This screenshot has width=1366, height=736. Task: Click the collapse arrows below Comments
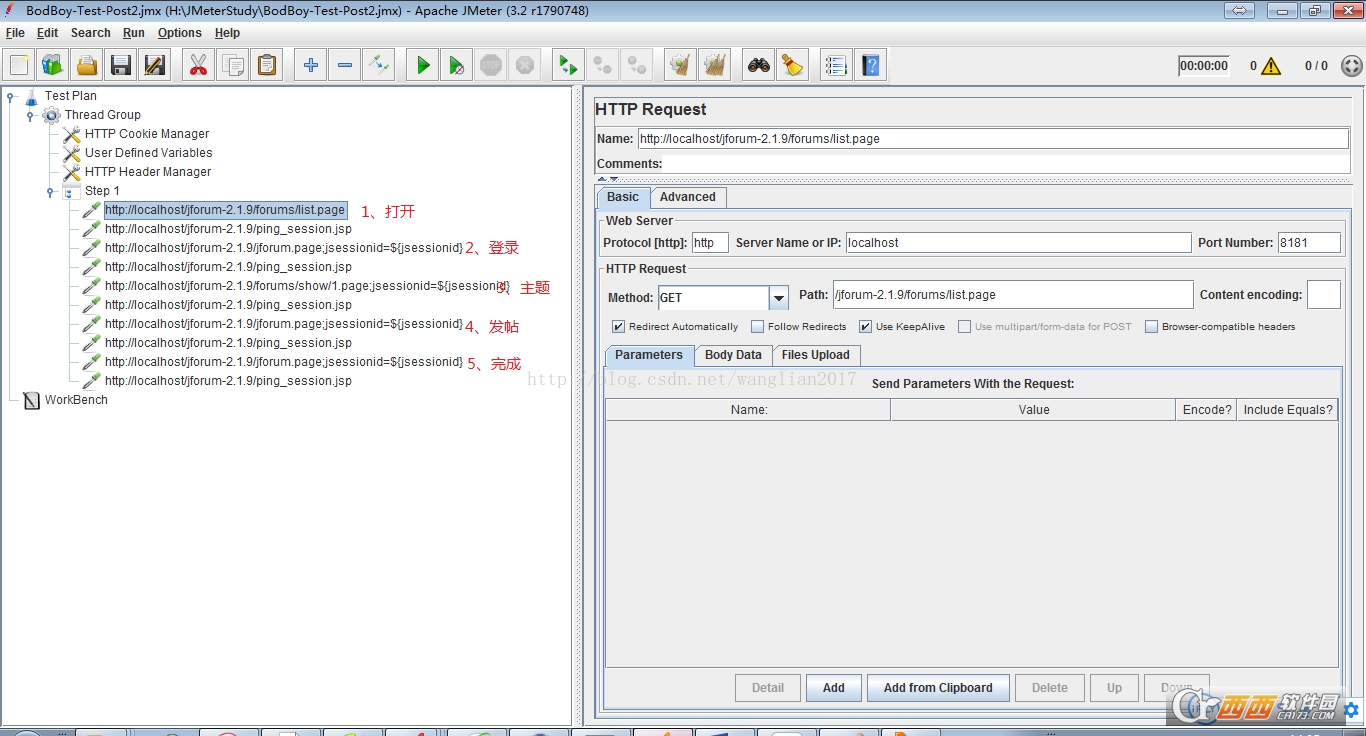coord(608,179)
